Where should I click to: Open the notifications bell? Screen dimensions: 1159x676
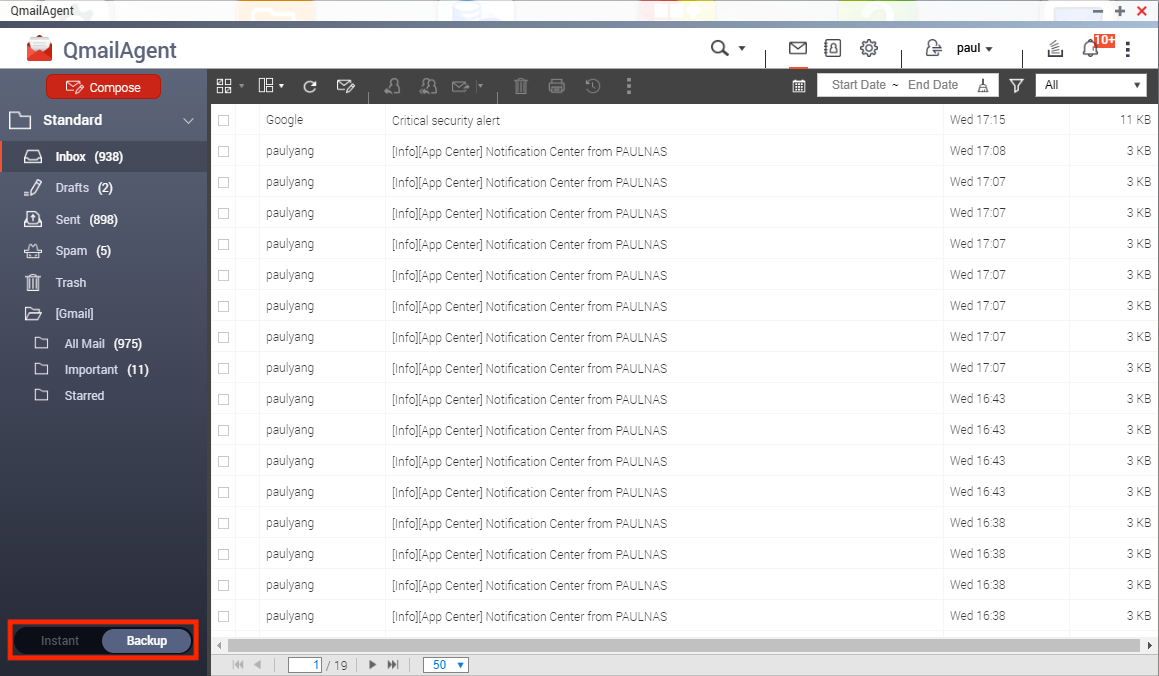pyautogui.click(x=1090, y=47)
